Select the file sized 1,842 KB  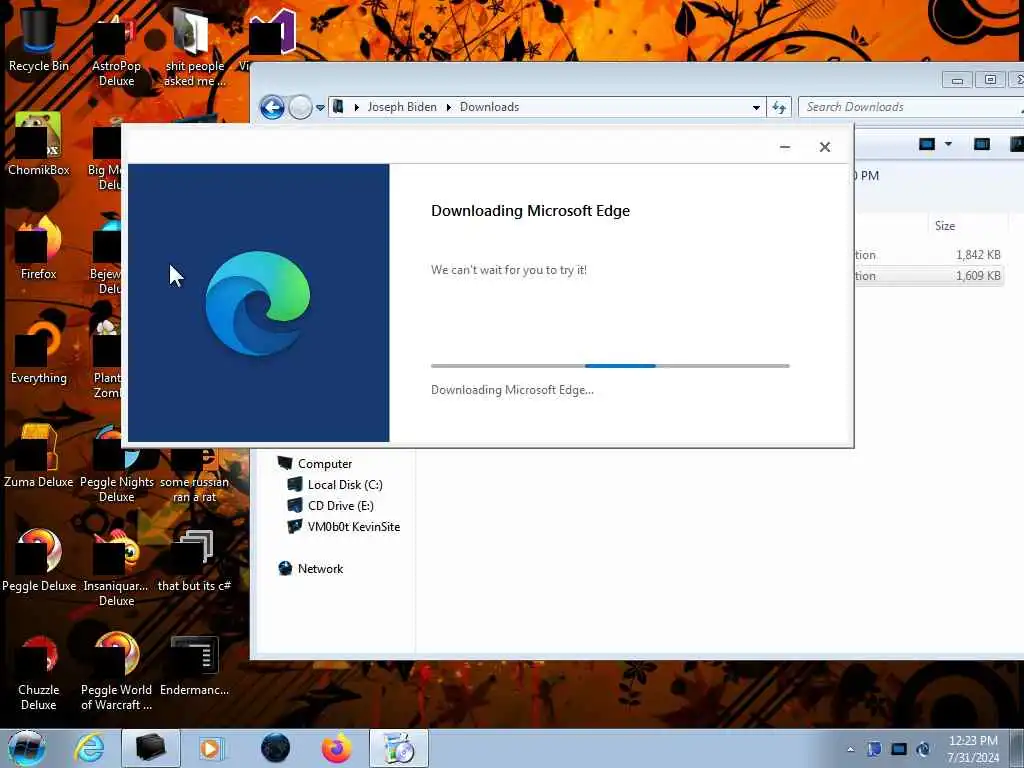pyautogui.click(x=929, y=255)
